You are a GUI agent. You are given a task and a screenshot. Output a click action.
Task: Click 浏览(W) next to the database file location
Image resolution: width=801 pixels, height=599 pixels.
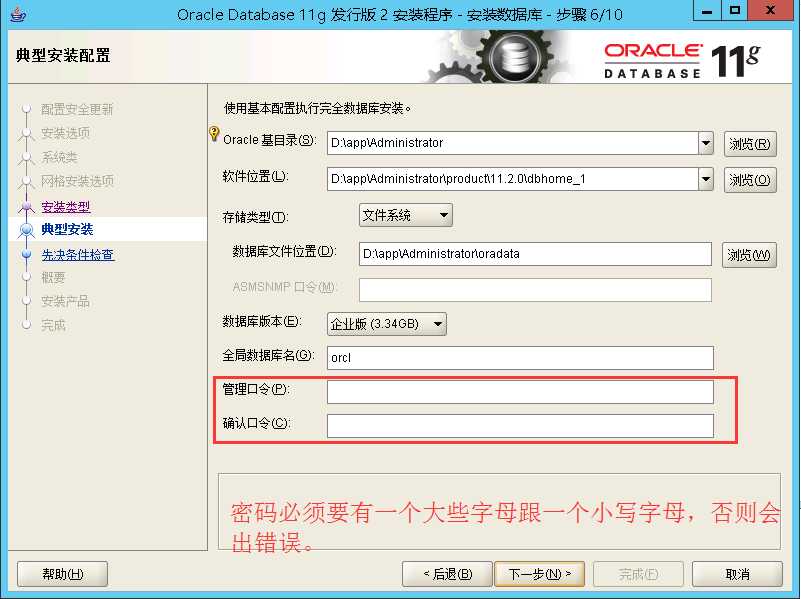click(x=749, y=255)
